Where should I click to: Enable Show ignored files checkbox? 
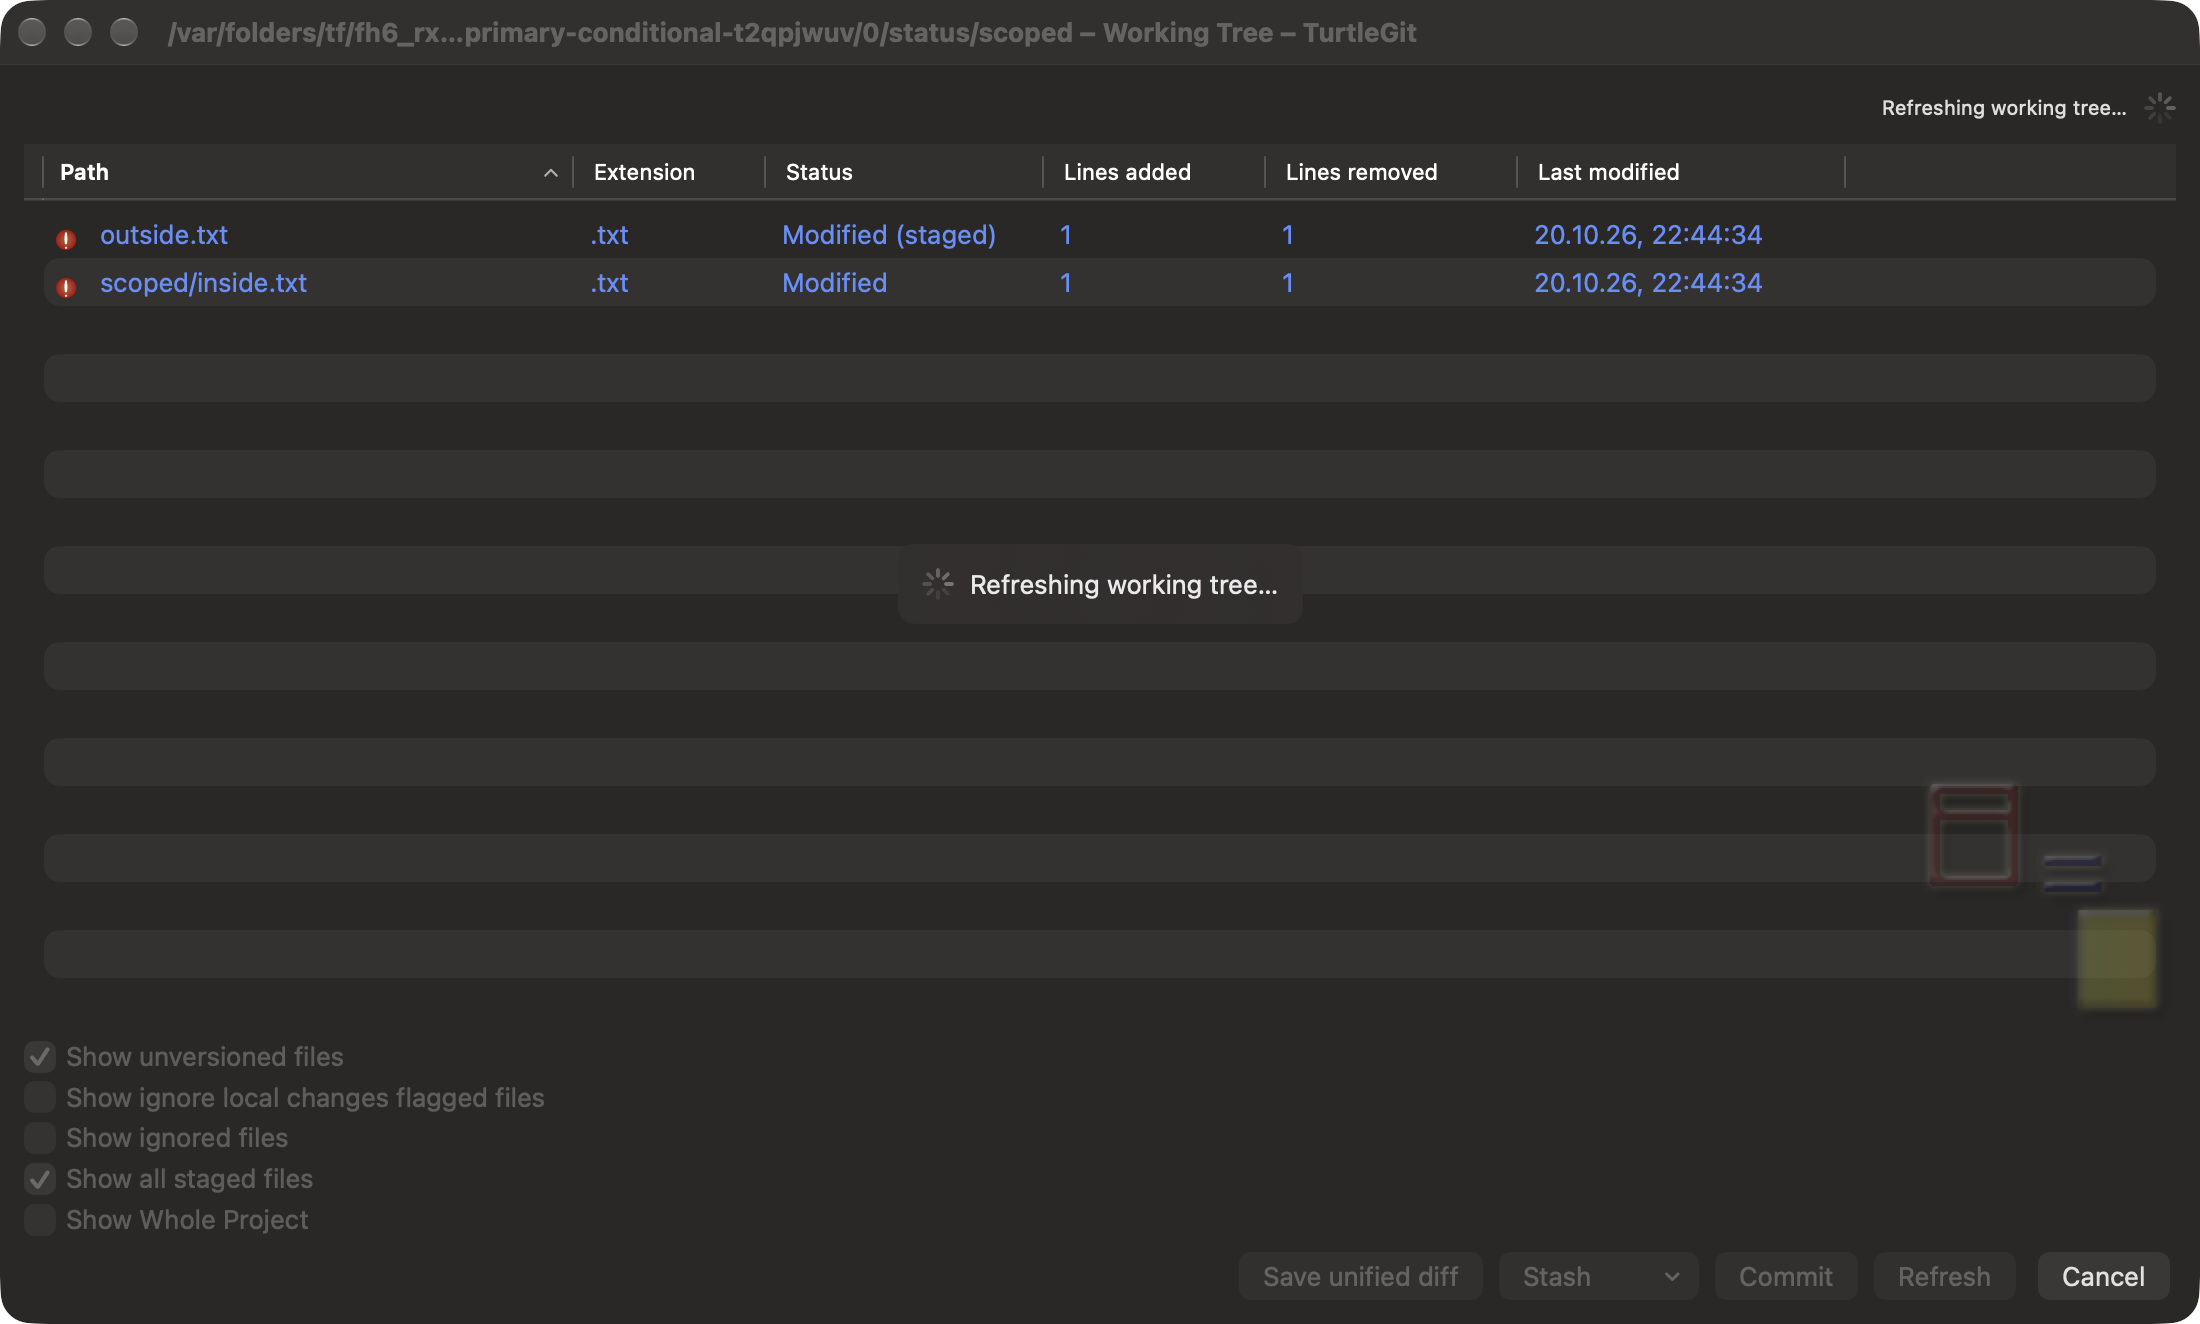tap(40, 1137)
